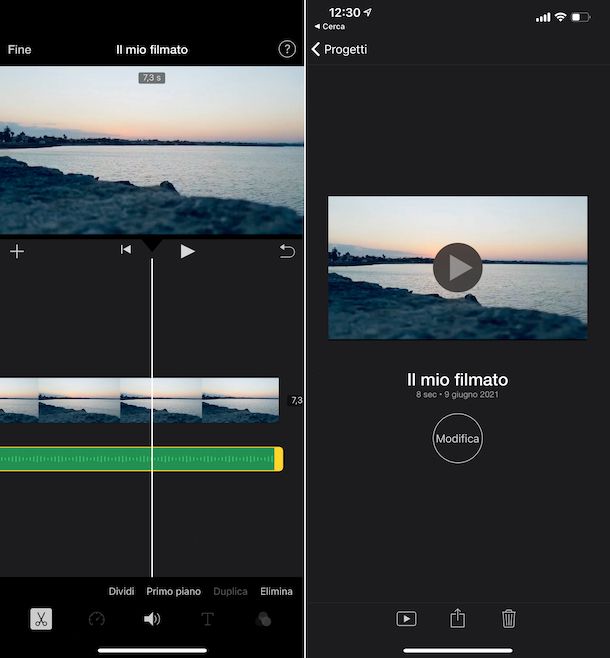
Task: Select the green audio clip
Action: [137, 459]
